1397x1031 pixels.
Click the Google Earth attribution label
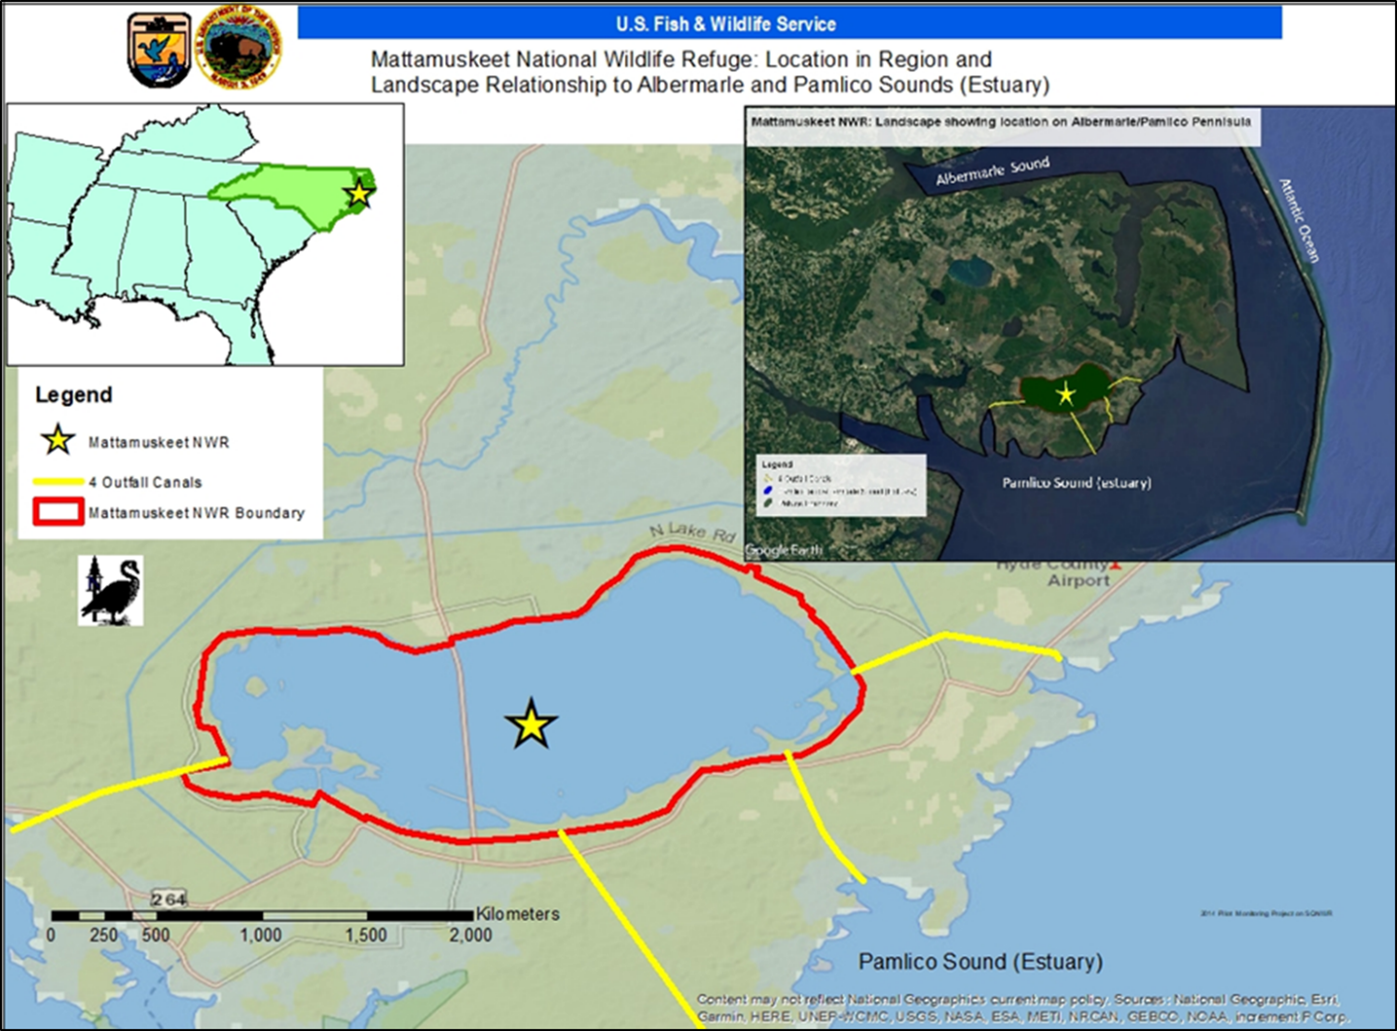pyautogui.click(x=783, y=551)
